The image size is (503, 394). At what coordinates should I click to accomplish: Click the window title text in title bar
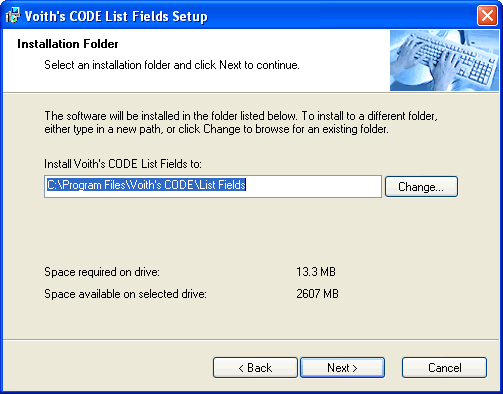coord(116,16)
